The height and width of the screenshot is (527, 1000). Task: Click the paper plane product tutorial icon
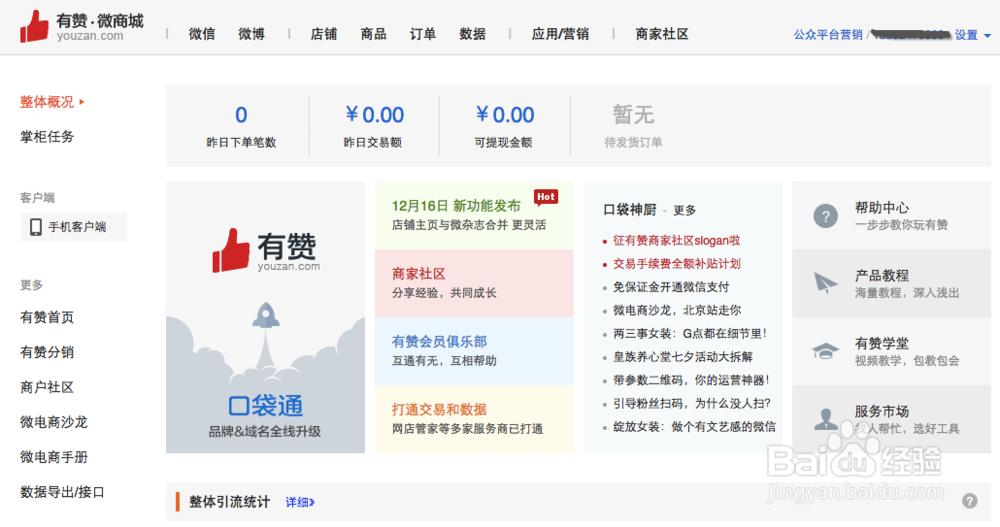tap(825, 283)
